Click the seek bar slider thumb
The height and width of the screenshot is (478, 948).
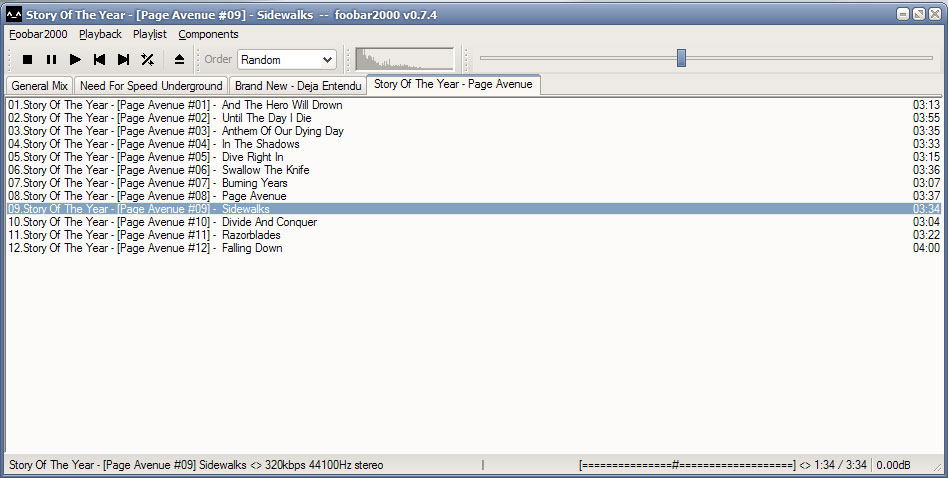(681, 58)
